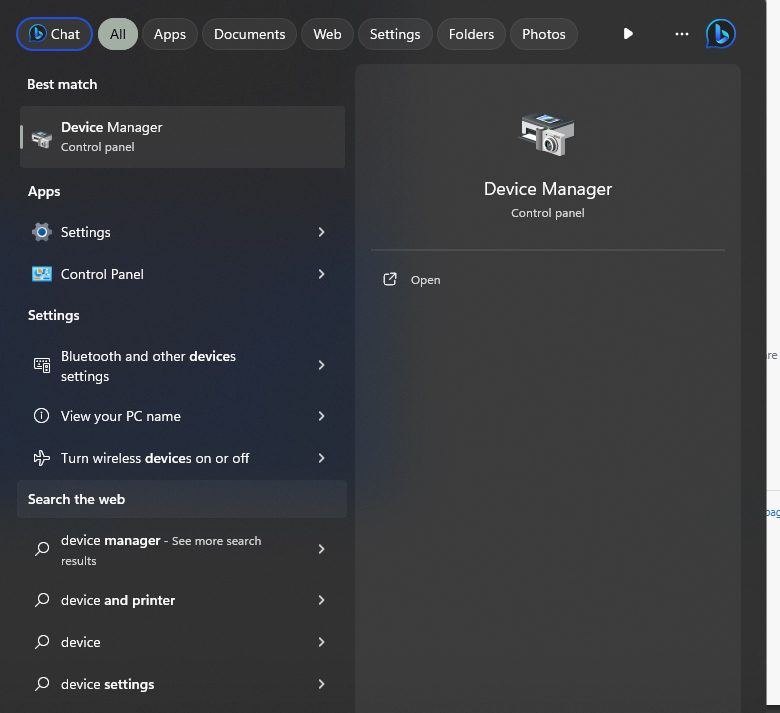
Task: Open the Settings app result
Action: point(183,232)
